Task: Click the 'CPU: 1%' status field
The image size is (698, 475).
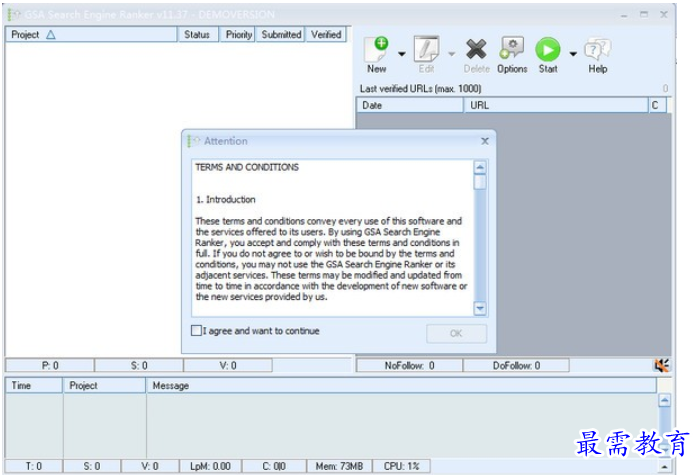Action: click(x=402, y=466)
